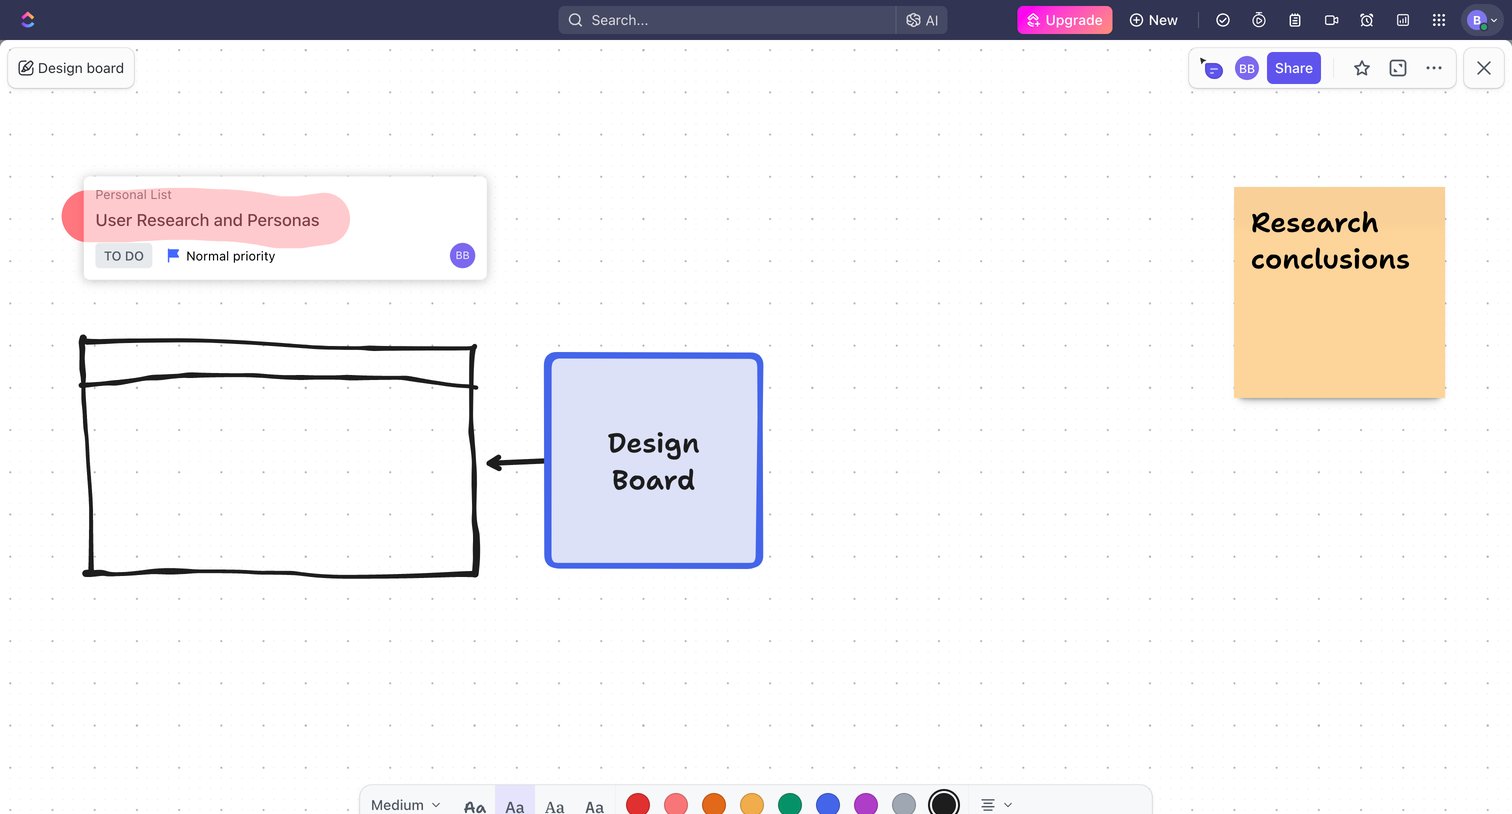
Task: Pick the red color swatch
Action: click(x=638, y=804)
